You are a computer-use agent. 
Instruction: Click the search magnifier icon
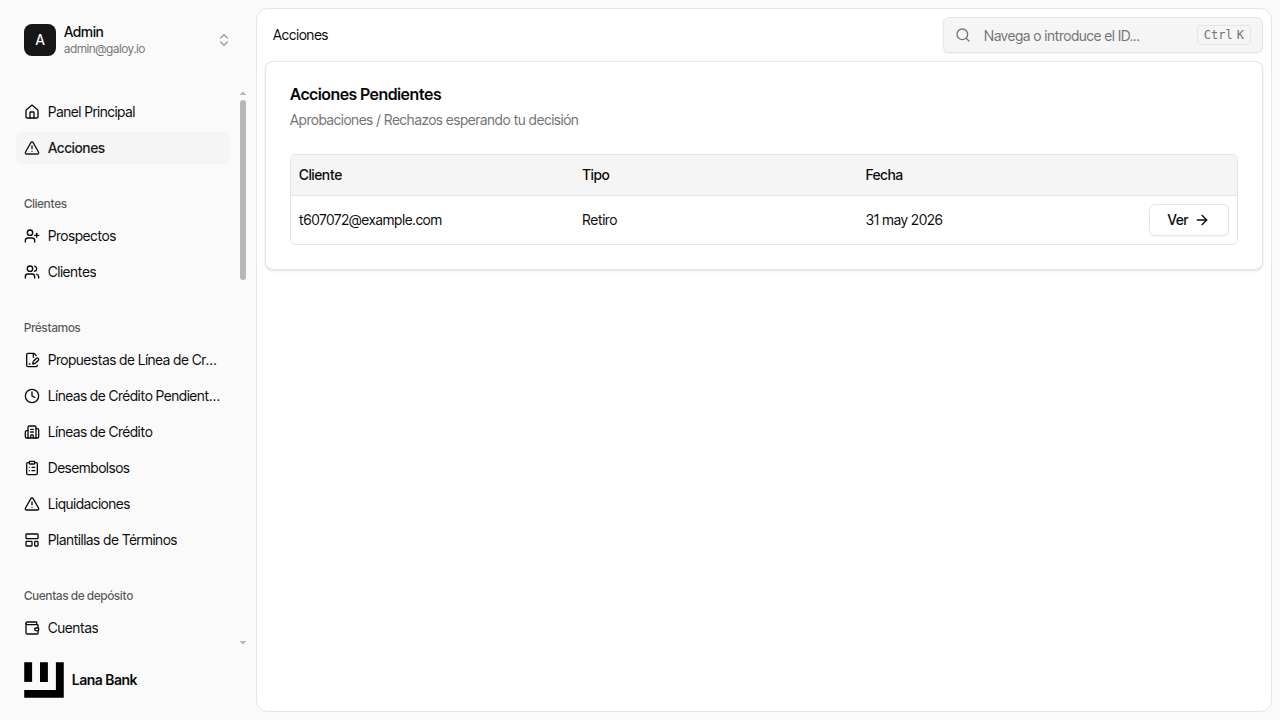coord(963,35)
